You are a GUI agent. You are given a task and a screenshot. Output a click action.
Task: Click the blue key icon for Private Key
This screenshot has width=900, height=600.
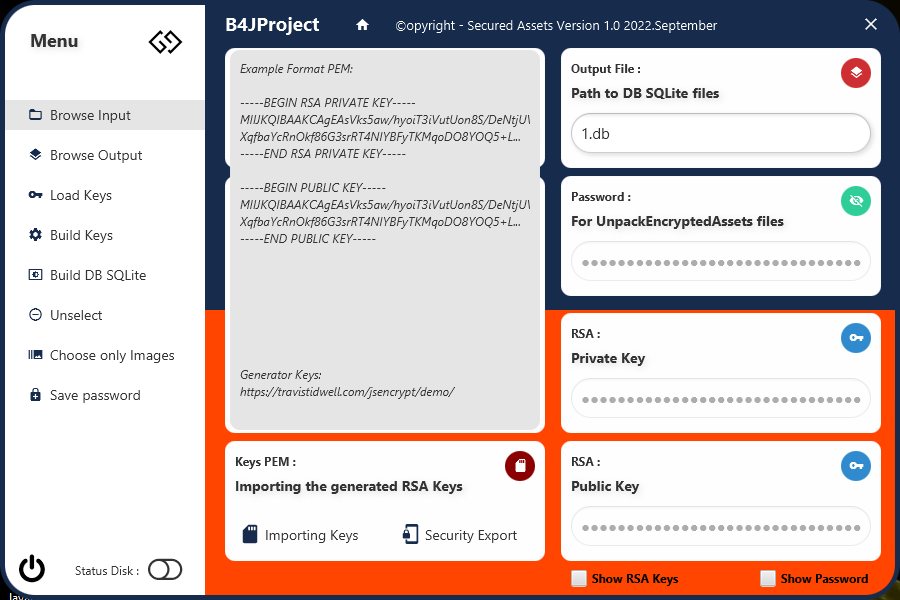tap(856, 338)
